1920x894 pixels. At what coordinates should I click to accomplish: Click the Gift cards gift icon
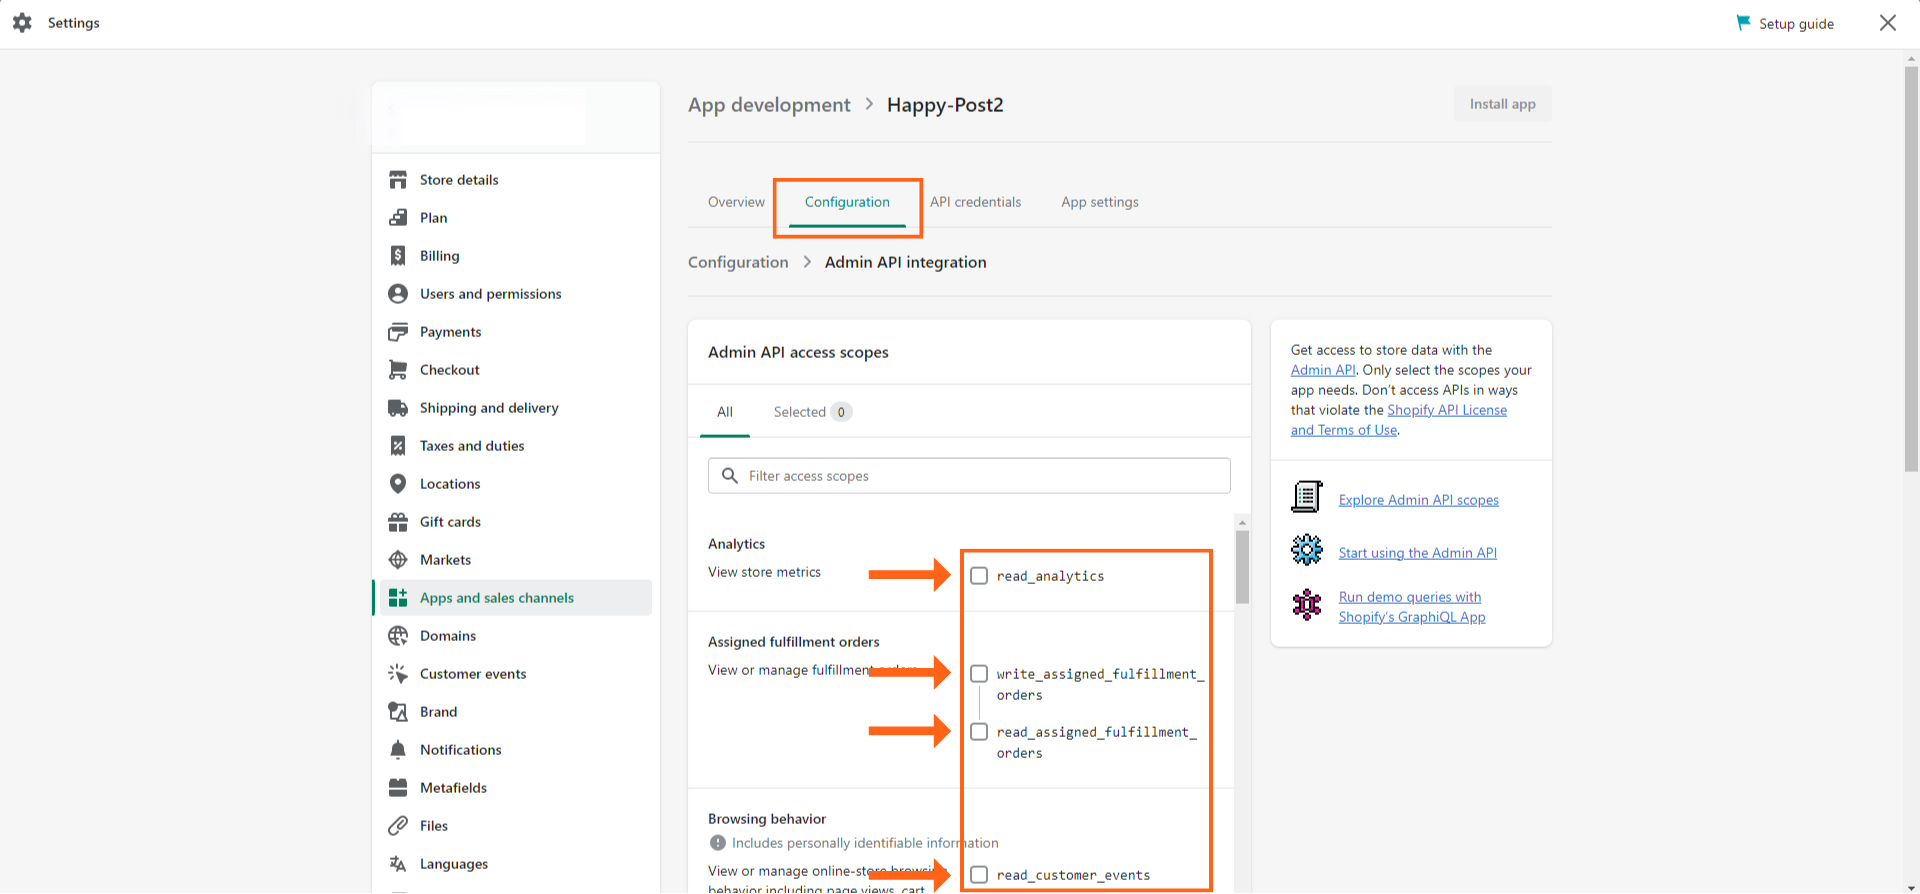[x=398, y=522]
